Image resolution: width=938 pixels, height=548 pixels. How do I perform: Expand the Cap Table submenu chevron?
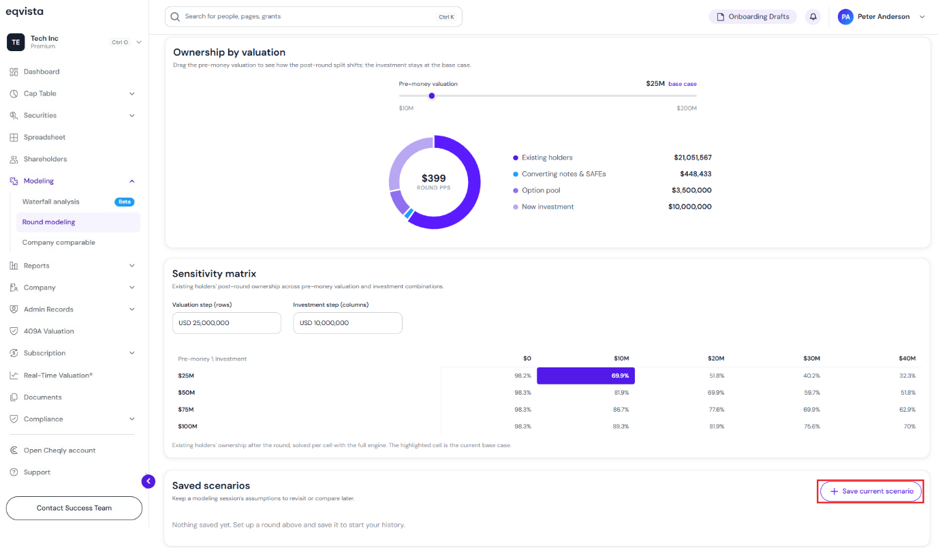(132, 94)
